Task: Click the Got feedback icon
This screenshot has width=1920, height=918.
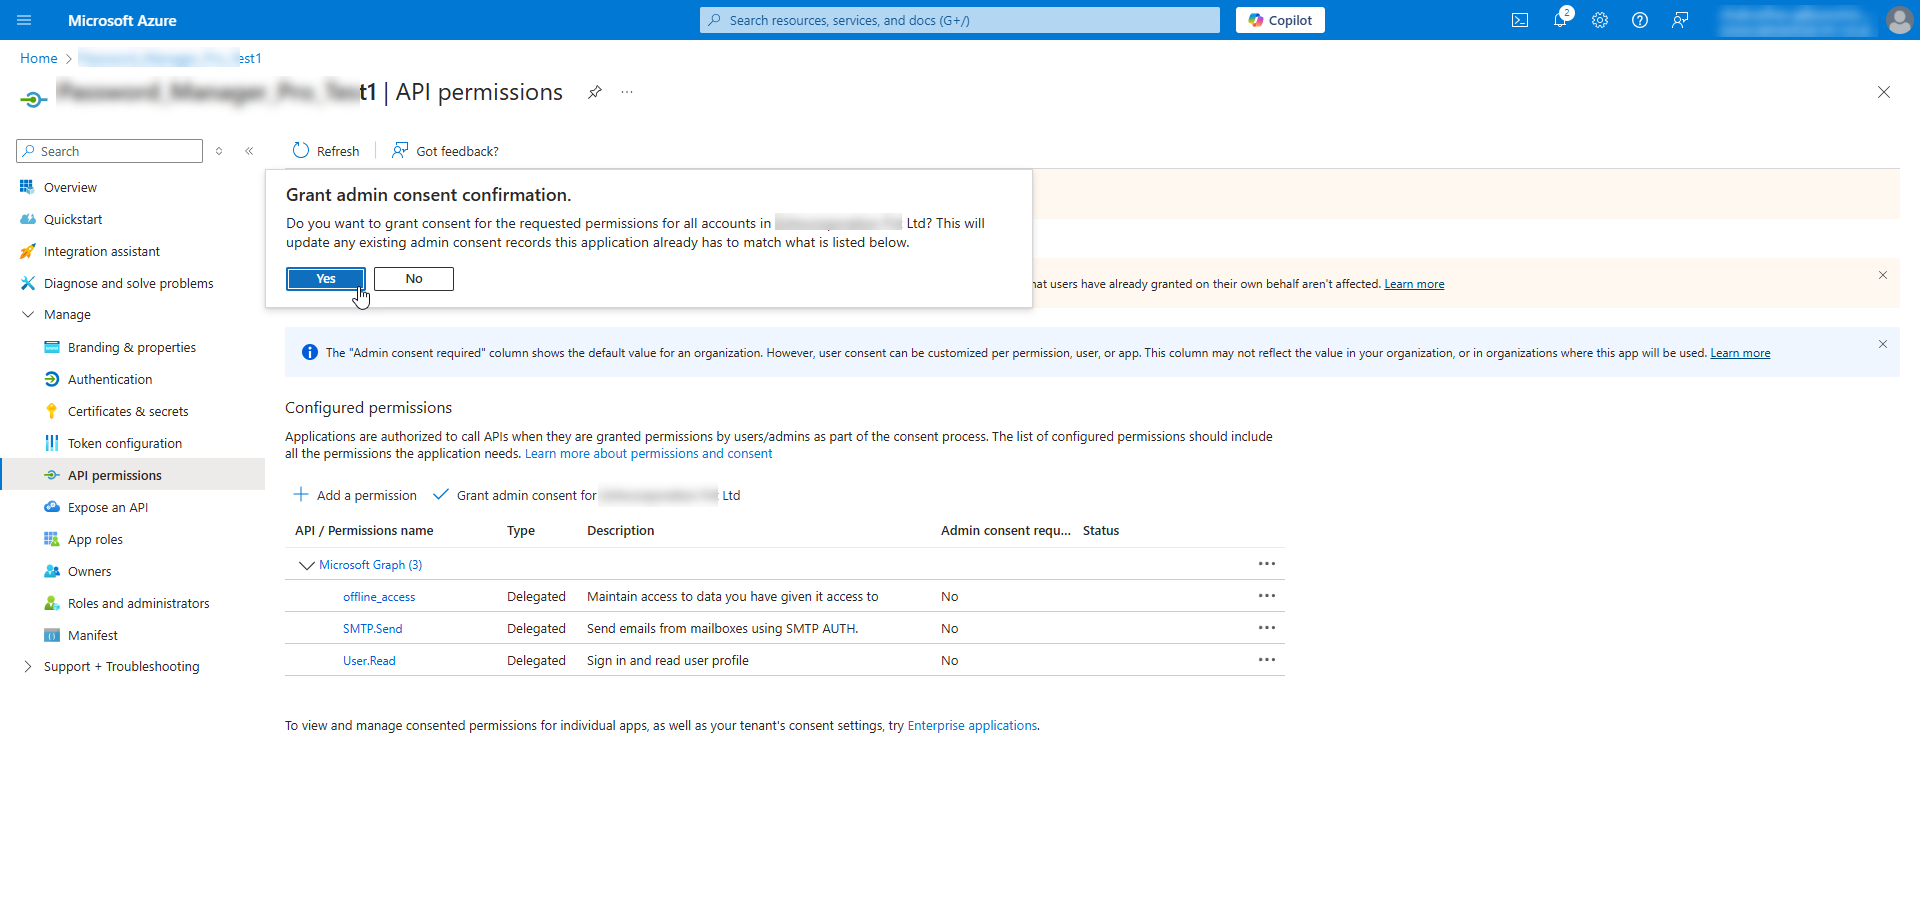Action: pos(400,150)
